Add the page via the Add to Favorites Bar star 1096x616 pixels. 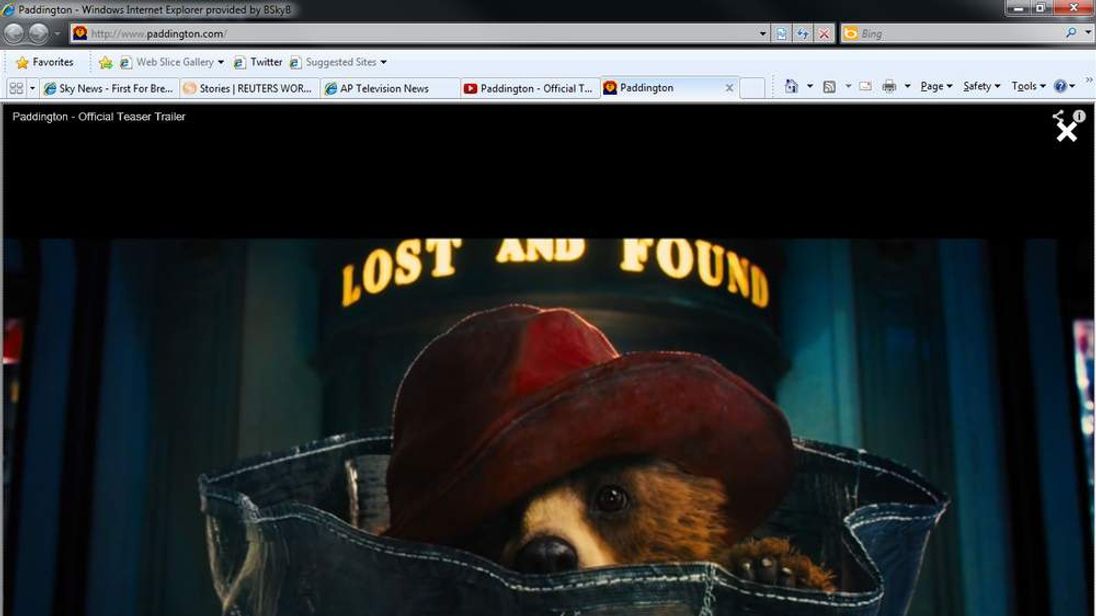tap(106, 62)
